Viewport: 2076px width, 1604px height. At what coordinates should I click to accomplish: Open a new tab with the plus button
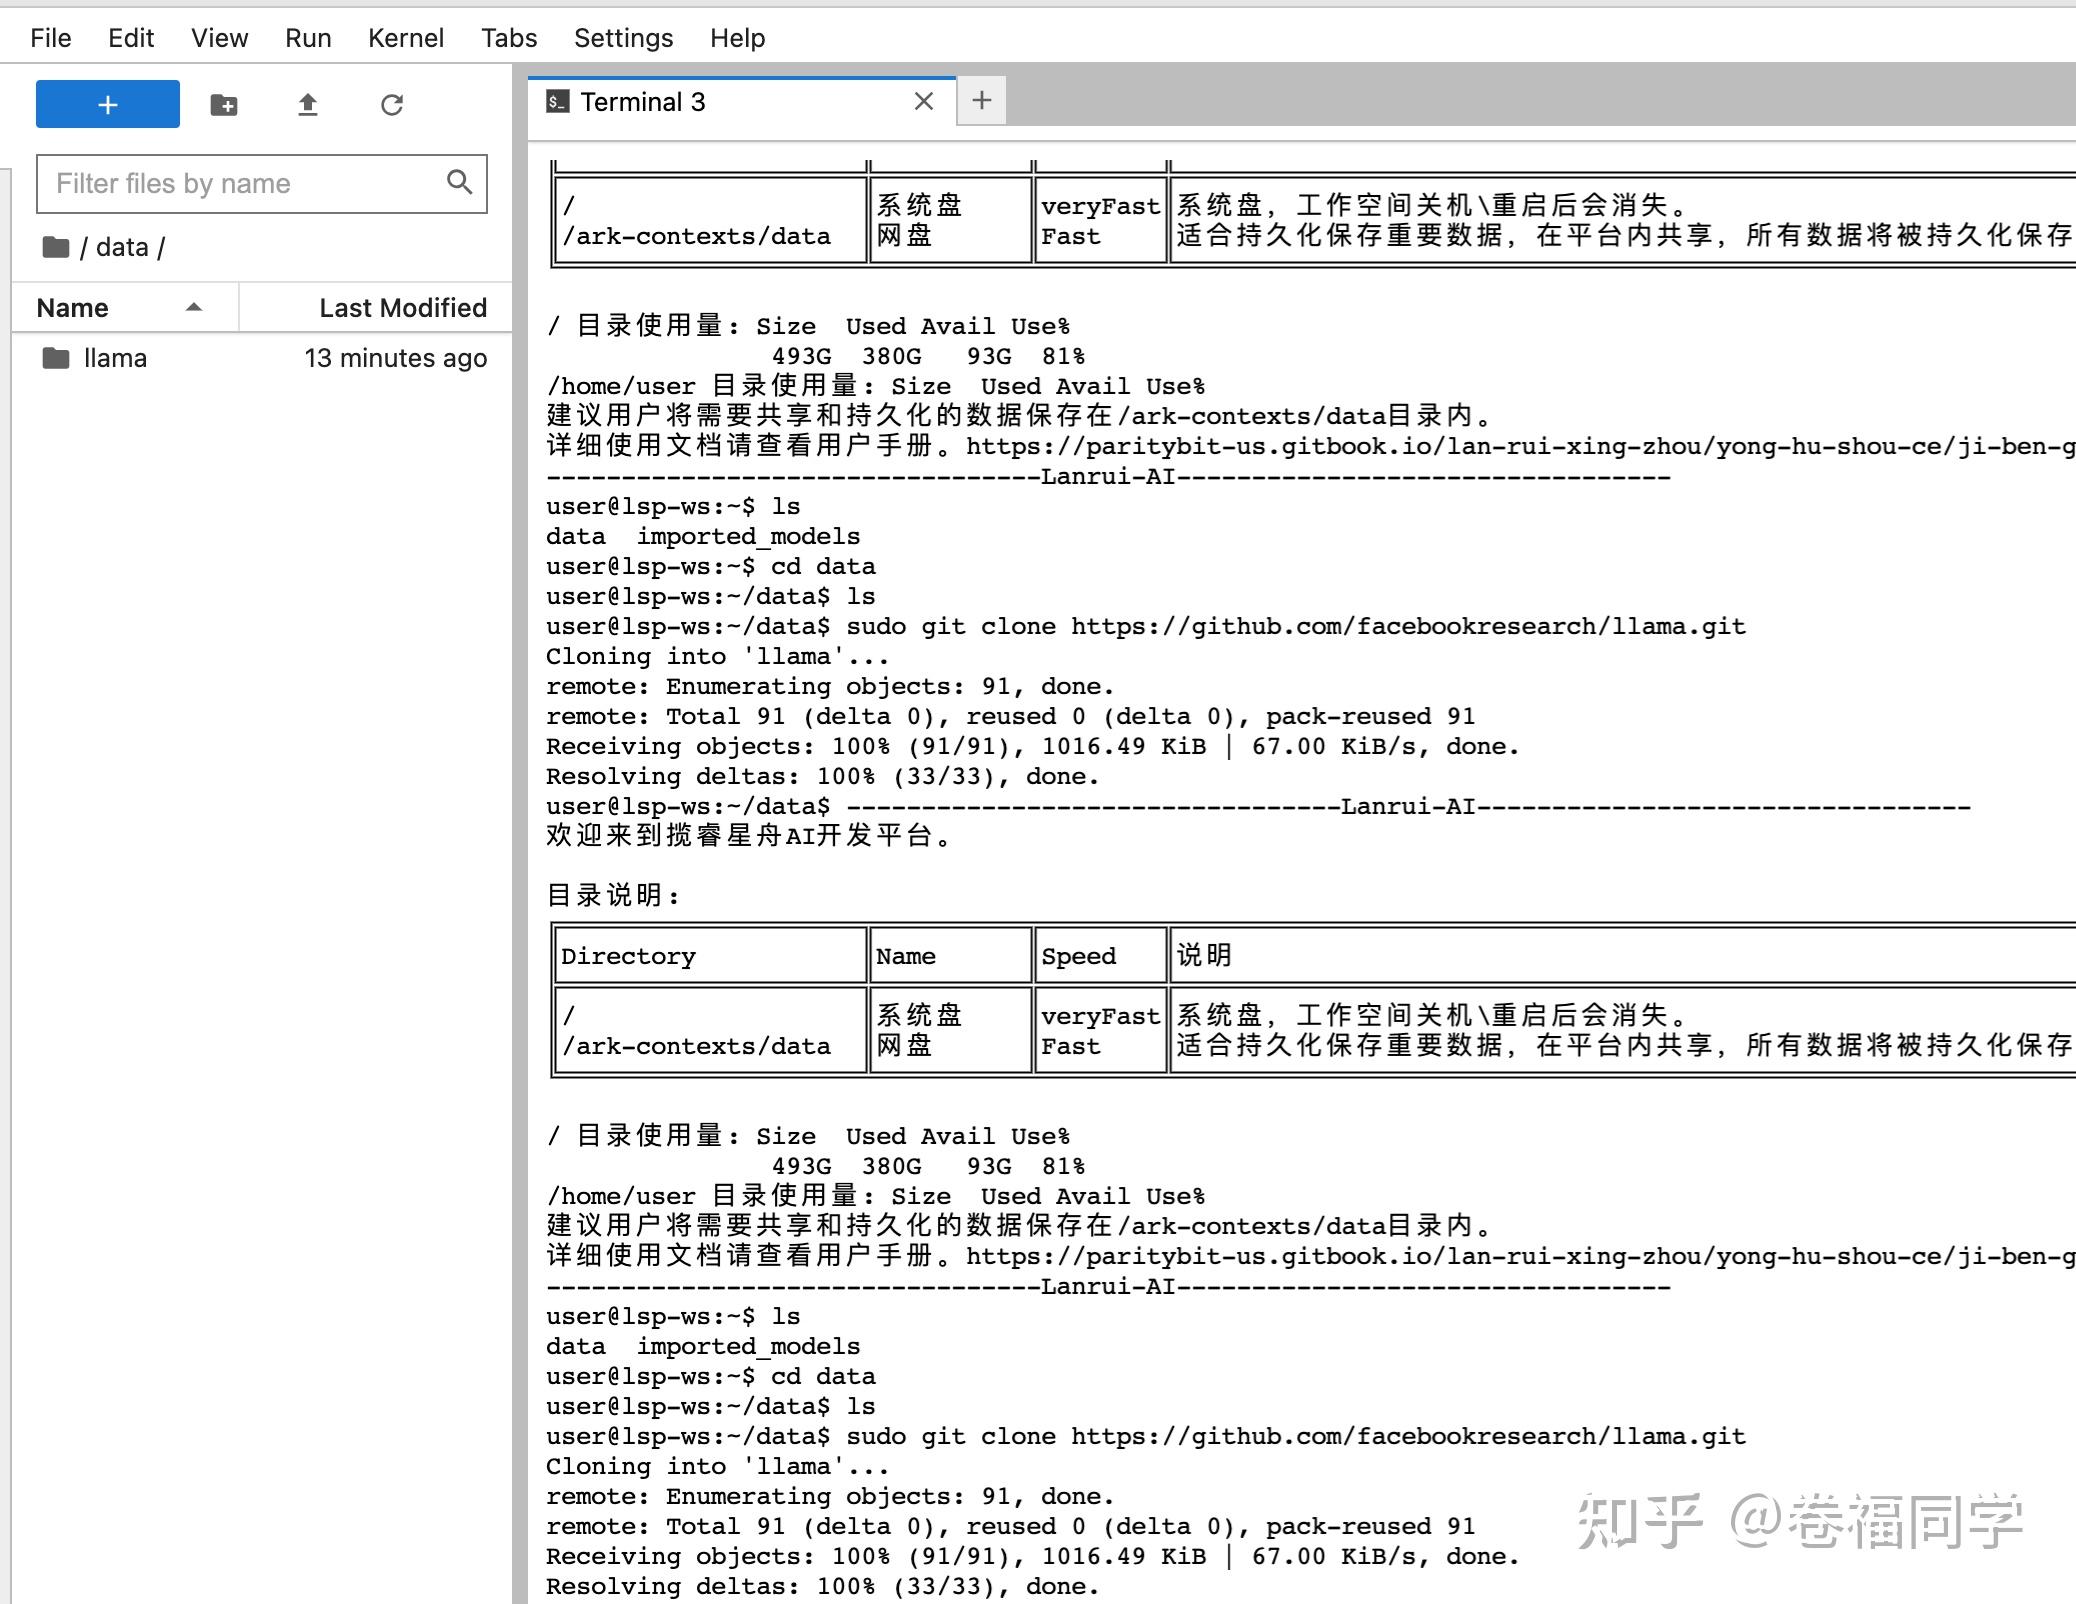pyautogui.click(x=981, y=100)
